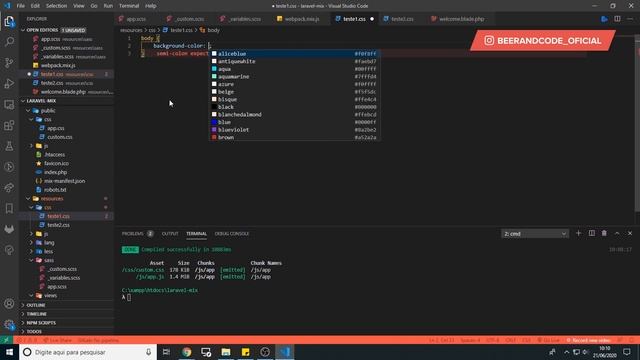Collapse the public folder
Image resolution: width=640 pixels, height=360 pixels.
48,111
